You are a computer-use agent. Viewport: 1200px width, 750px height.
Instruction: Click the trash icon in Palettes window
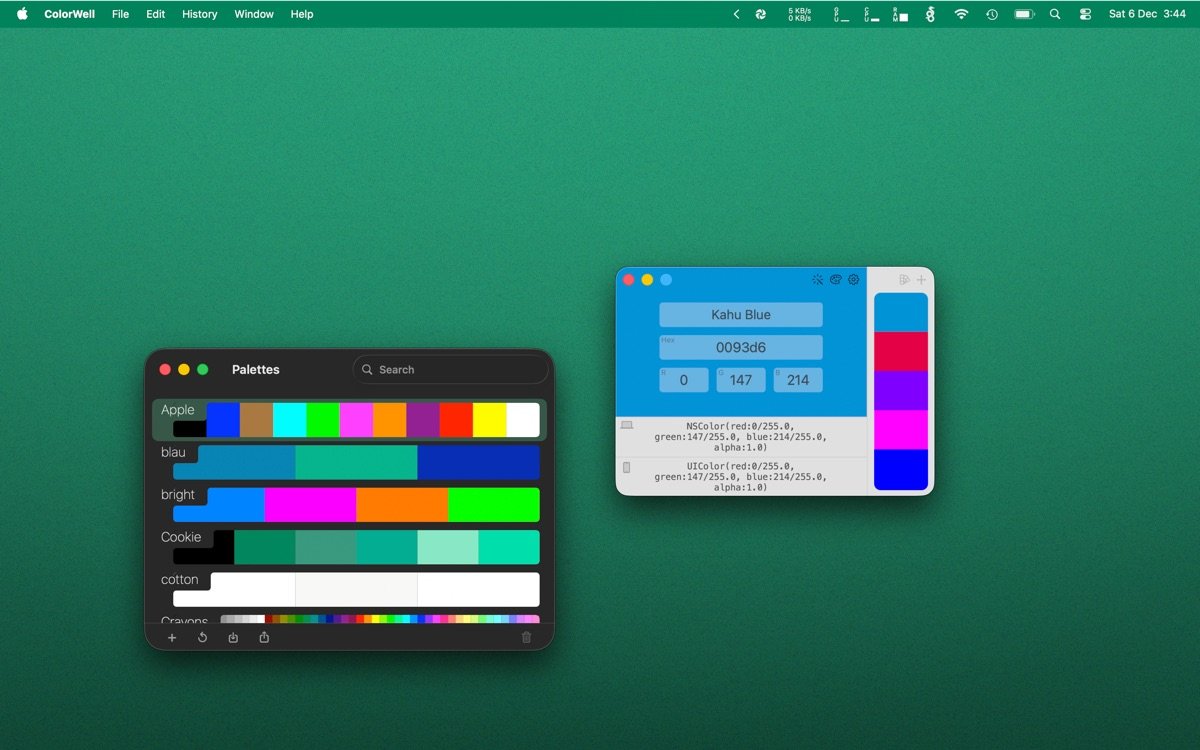[526, 637]
